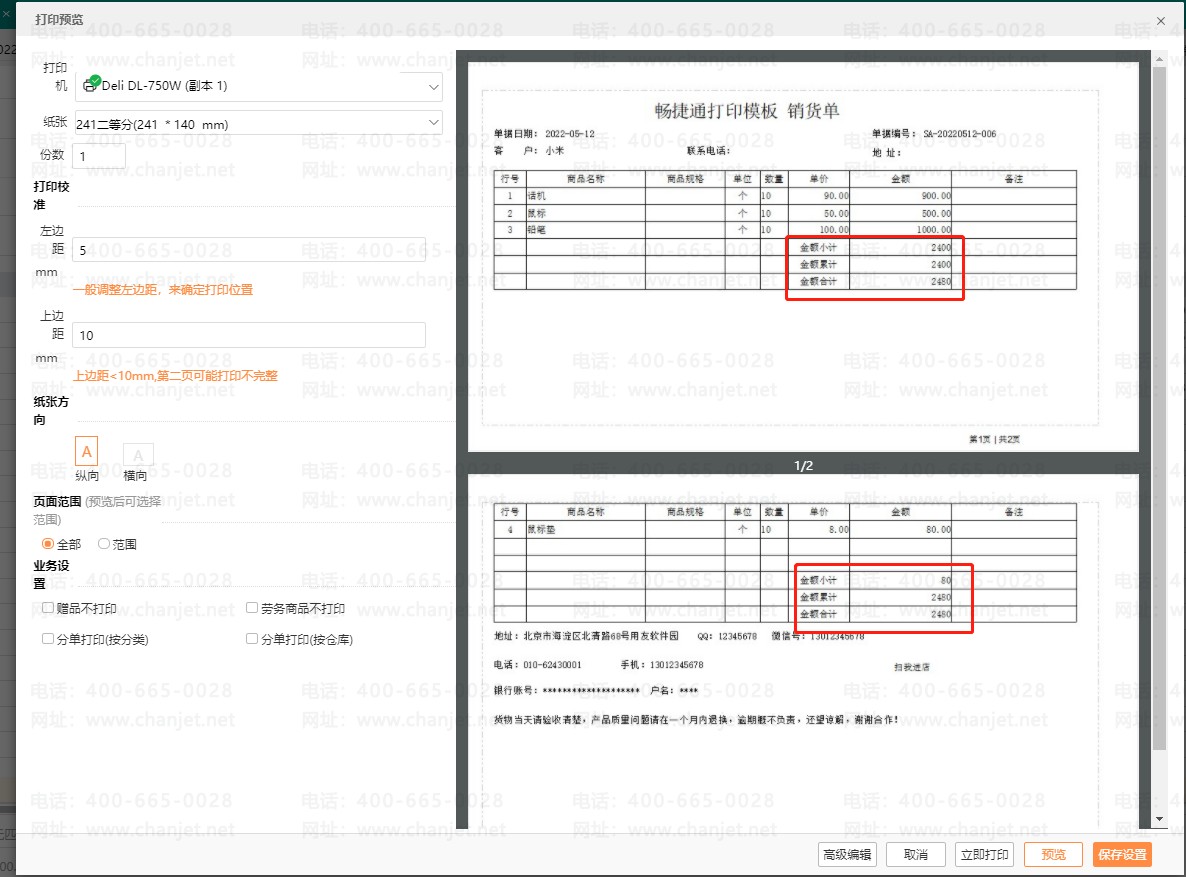Screen dimensions: 1186x877
Task: Click the 份数 copies input field
Action: [99, 157]
